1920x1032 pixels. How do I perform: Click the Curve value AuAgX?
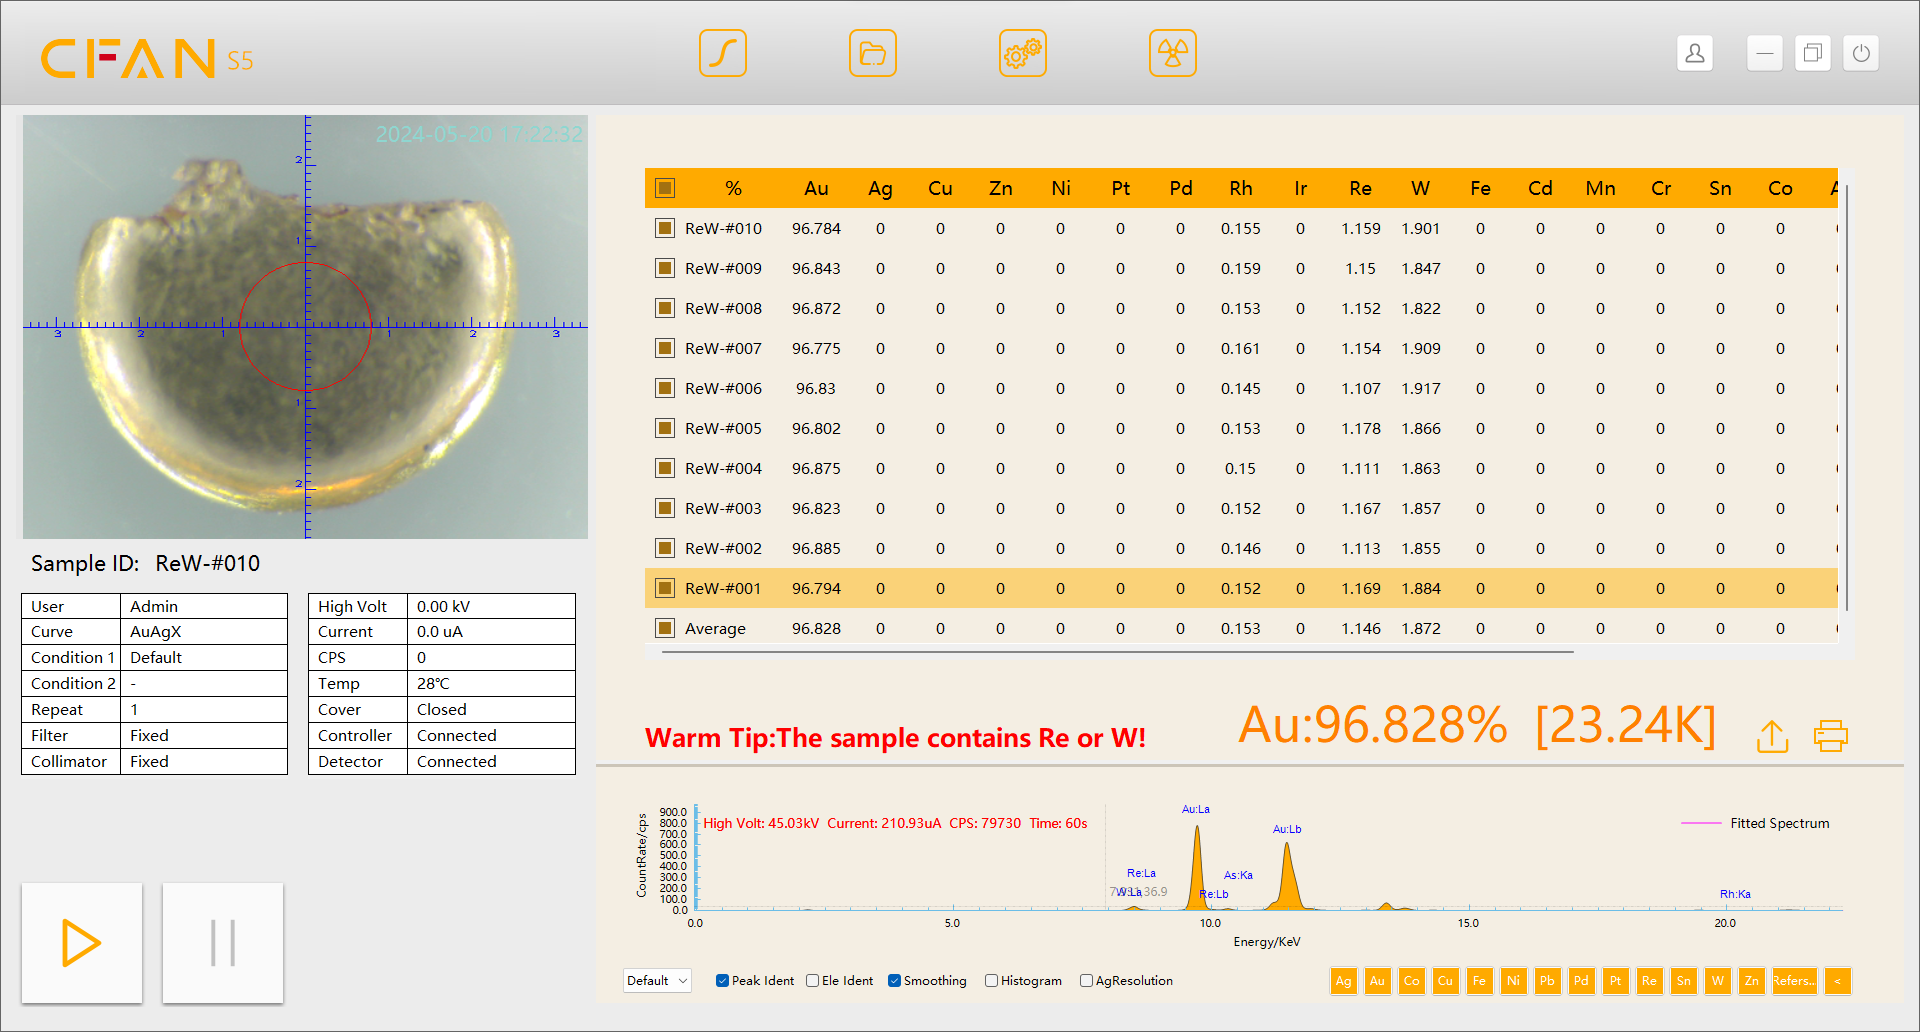(x=155, y=632)
